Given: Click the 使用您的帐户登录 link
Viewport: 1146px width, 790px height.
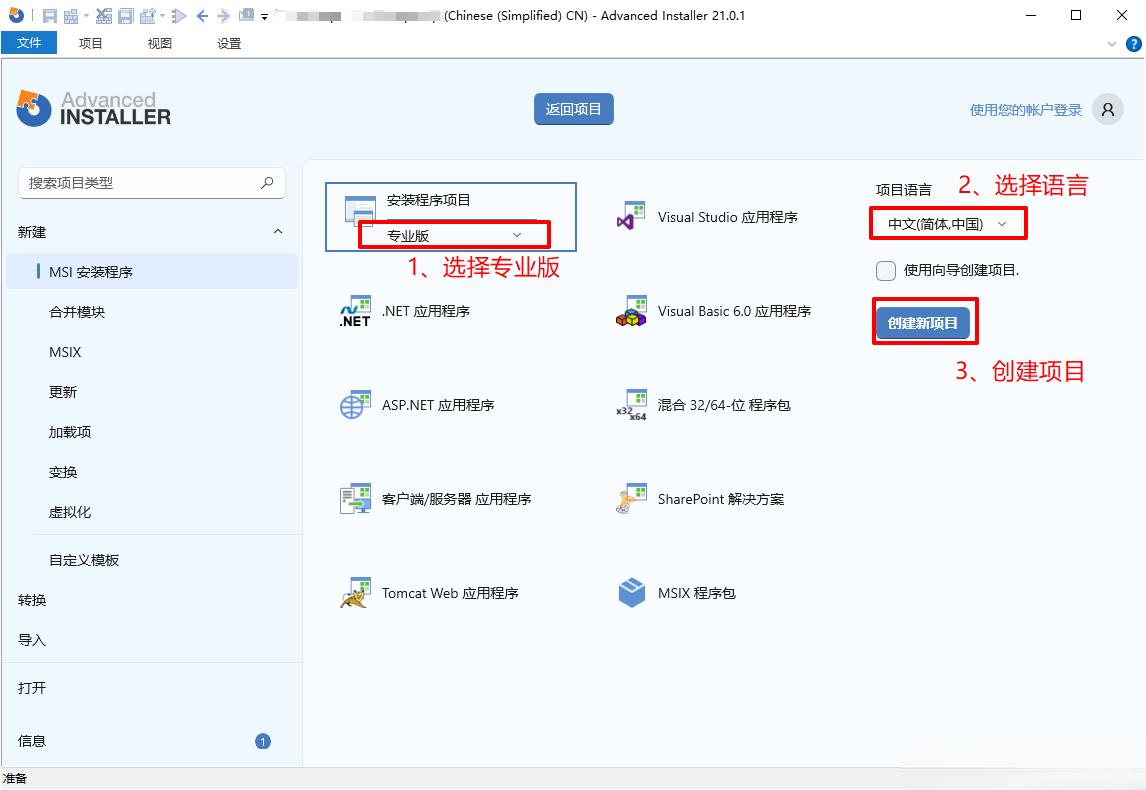Looking at the screenshot, I should (1025, 110).
